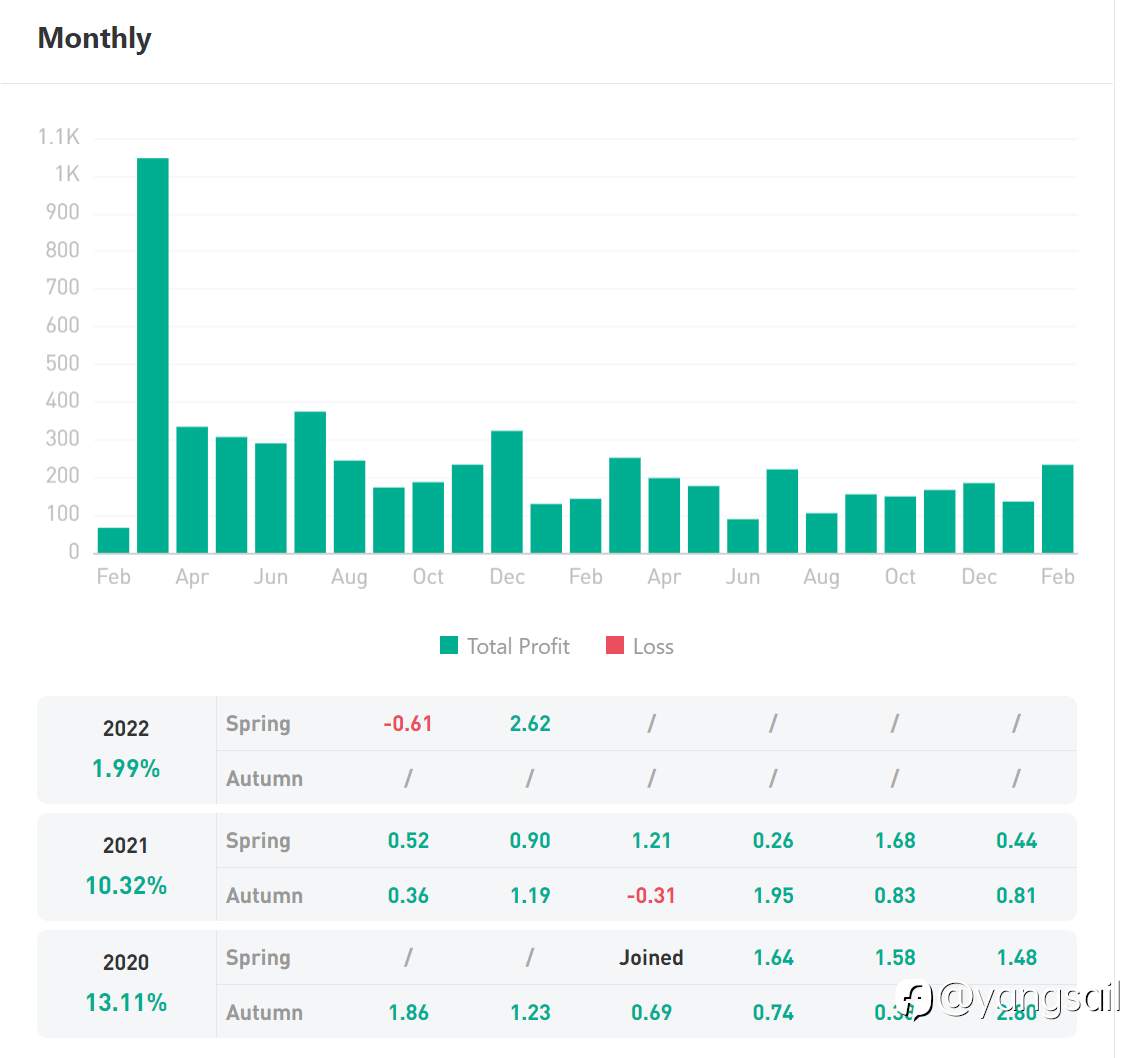
Task: Click the first Feb bar in chart
Action: (113, 540)
